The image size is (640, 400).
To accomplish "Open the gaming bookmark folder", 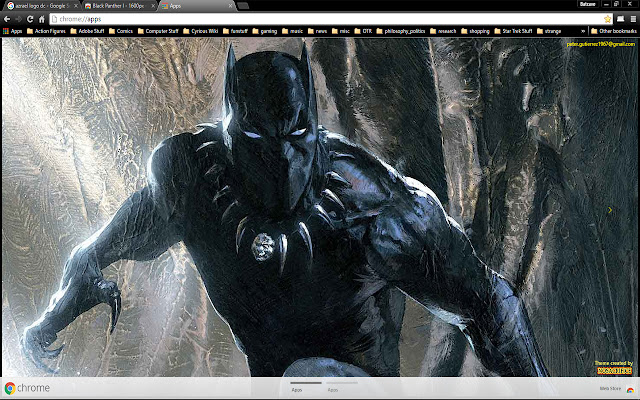I will [264, 31].
